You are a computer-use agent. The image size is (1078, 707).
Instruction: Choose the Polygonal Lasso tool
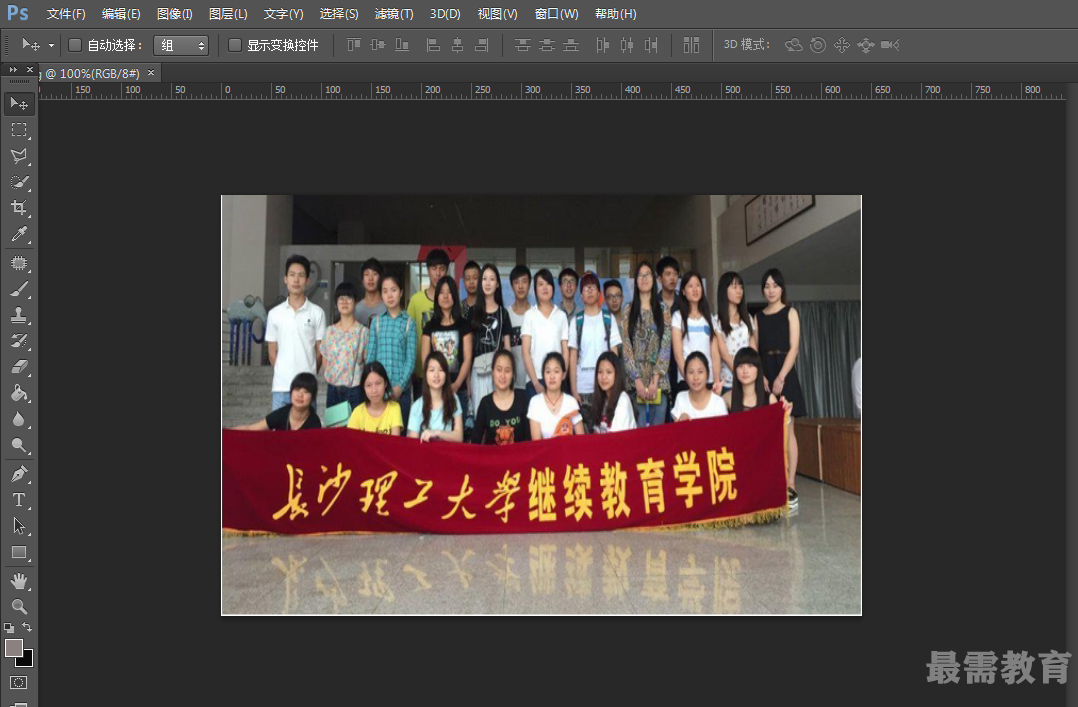(19, 156)
